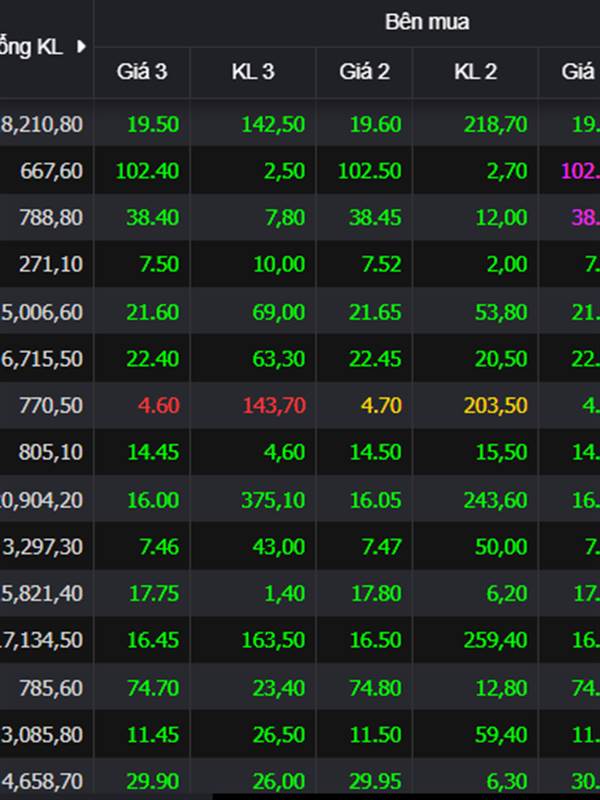
Task: Click the 29.90 price in the bottom row
Action: [x=154, y=781]
